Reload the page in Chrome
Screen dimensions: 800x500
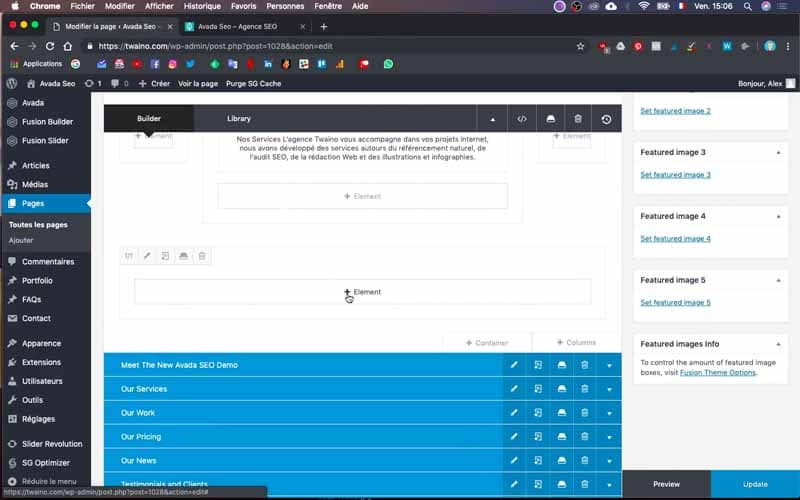[49, 46]
